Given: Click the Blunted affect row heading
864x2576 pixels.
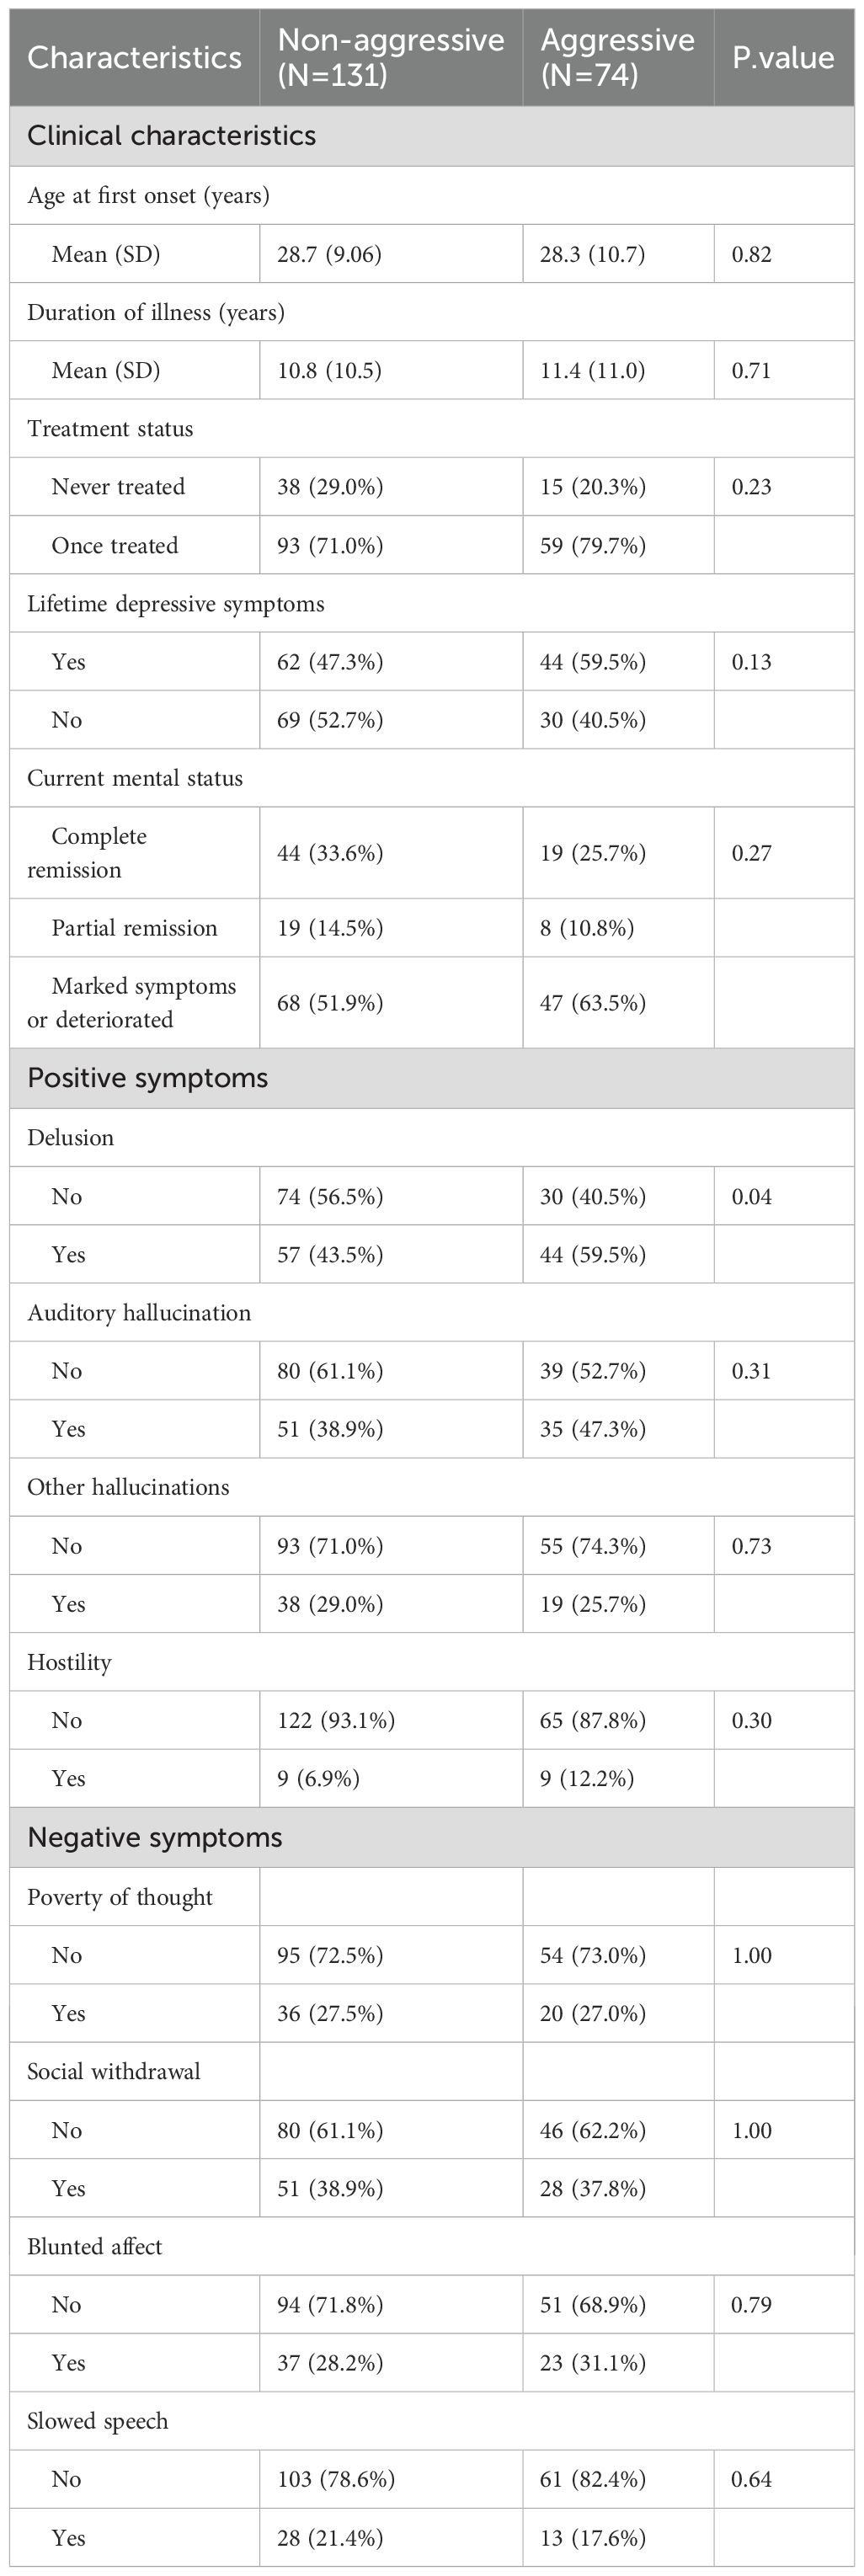Looking at the screenshot, I should 94,2246.
